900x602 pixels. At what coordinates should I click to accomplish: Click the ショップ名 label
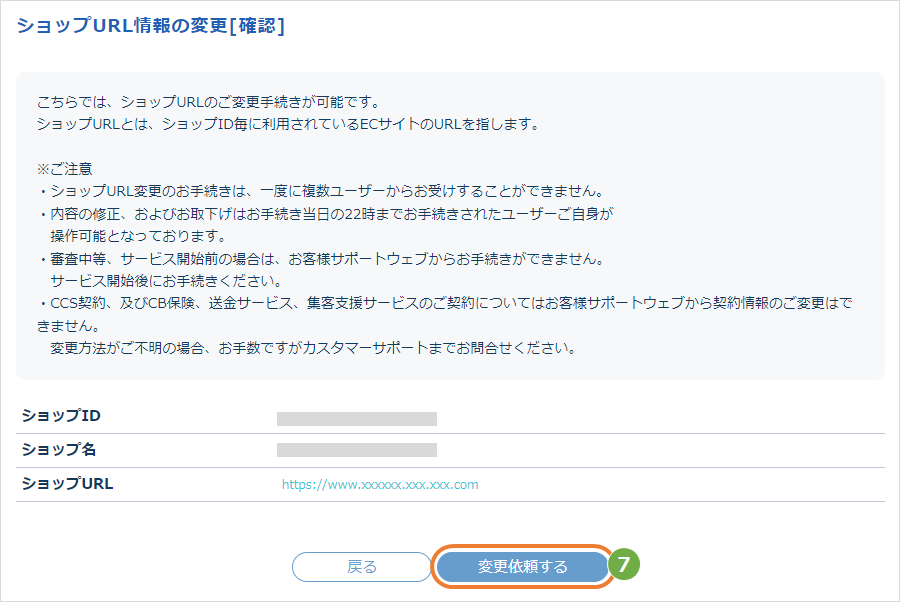tap(59, 449)
